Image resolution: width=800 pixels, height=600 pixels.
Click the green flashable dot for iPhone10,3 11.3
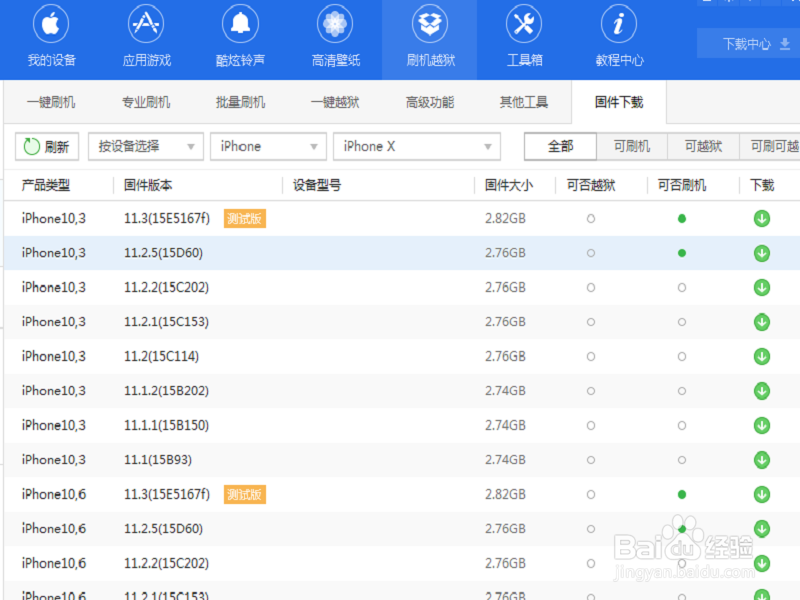tap(682, 219)
